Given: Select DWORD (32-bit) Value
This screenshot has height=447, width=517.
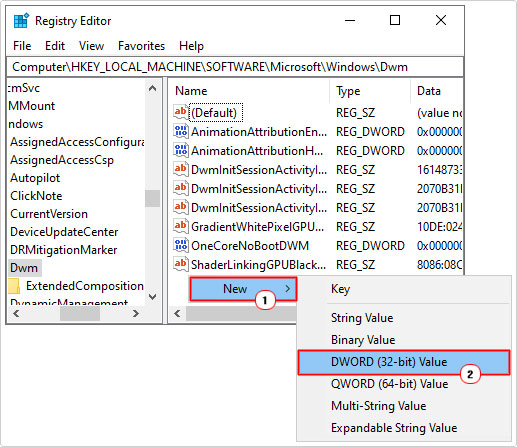Looking at the screenshot, I should pos(403,362).
